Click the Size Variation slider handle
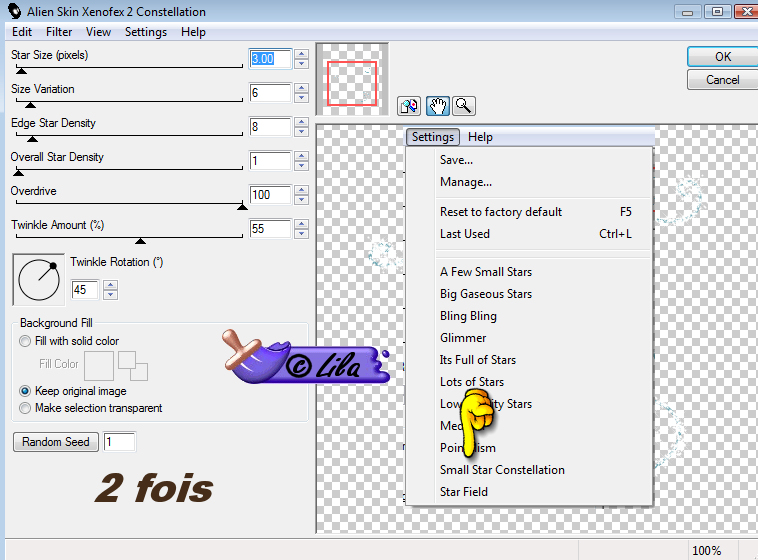 [30, 105]
